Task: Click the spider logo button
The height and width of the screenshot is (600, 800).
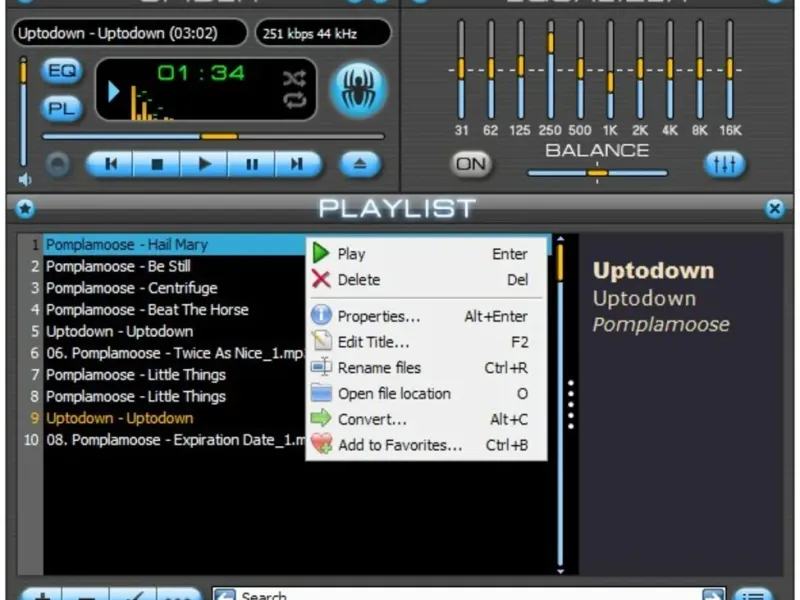Action: click(359, 90)
